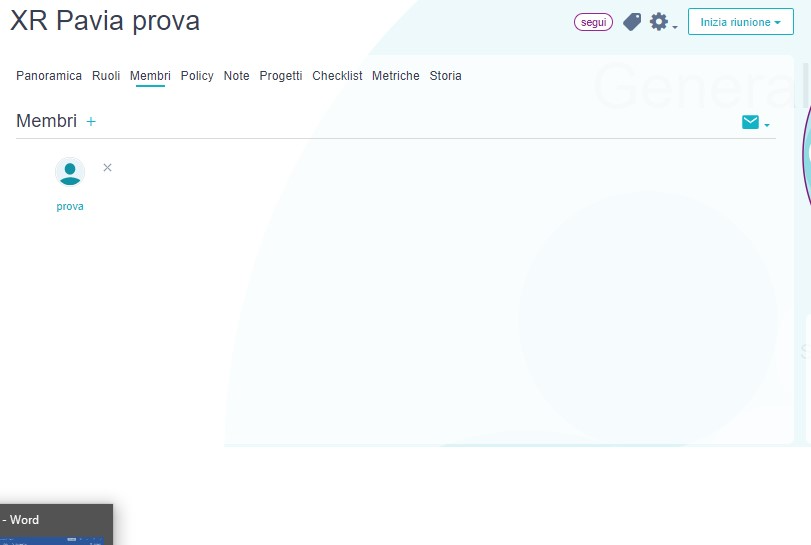Open the Note tab
Screen dimensions: 811x545
pyautogui.click(x=237, y=76)
